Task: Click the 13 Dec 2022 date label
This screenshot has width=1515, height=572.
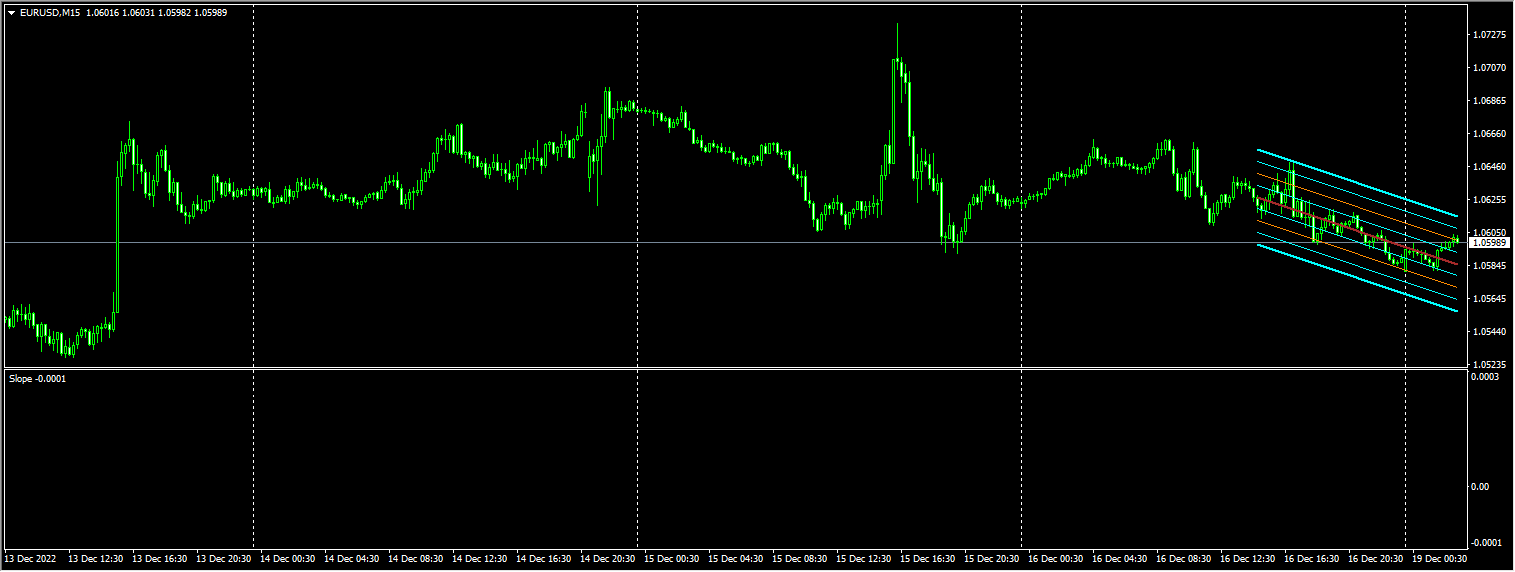Action: pos(28,559)
